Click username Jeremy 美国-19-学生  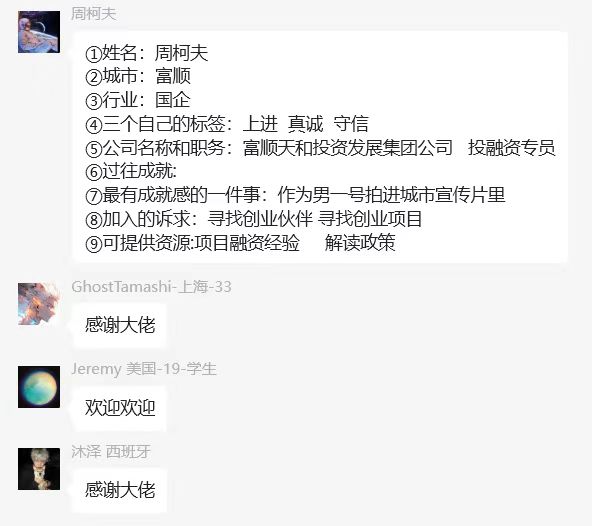[x=144, y=369]
